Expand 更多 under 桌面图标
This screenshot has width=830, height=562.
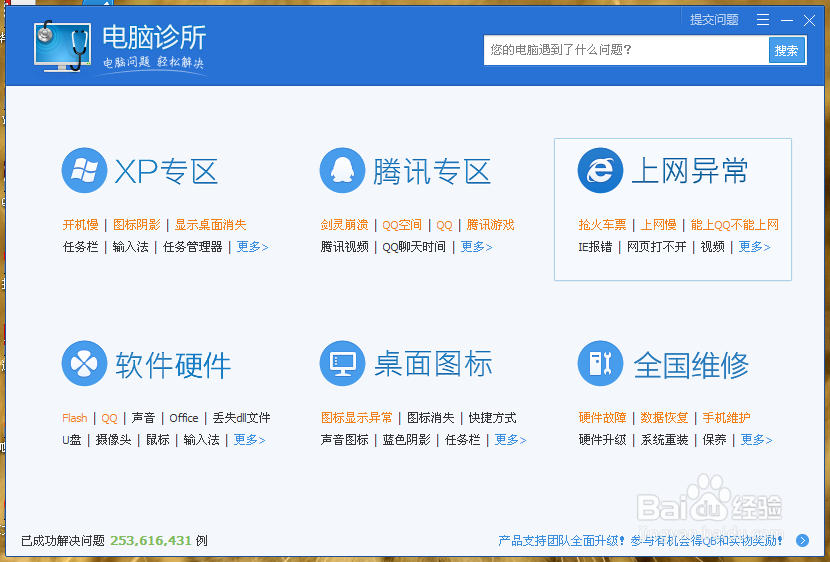pyautogui.click(x=510, y=440)
